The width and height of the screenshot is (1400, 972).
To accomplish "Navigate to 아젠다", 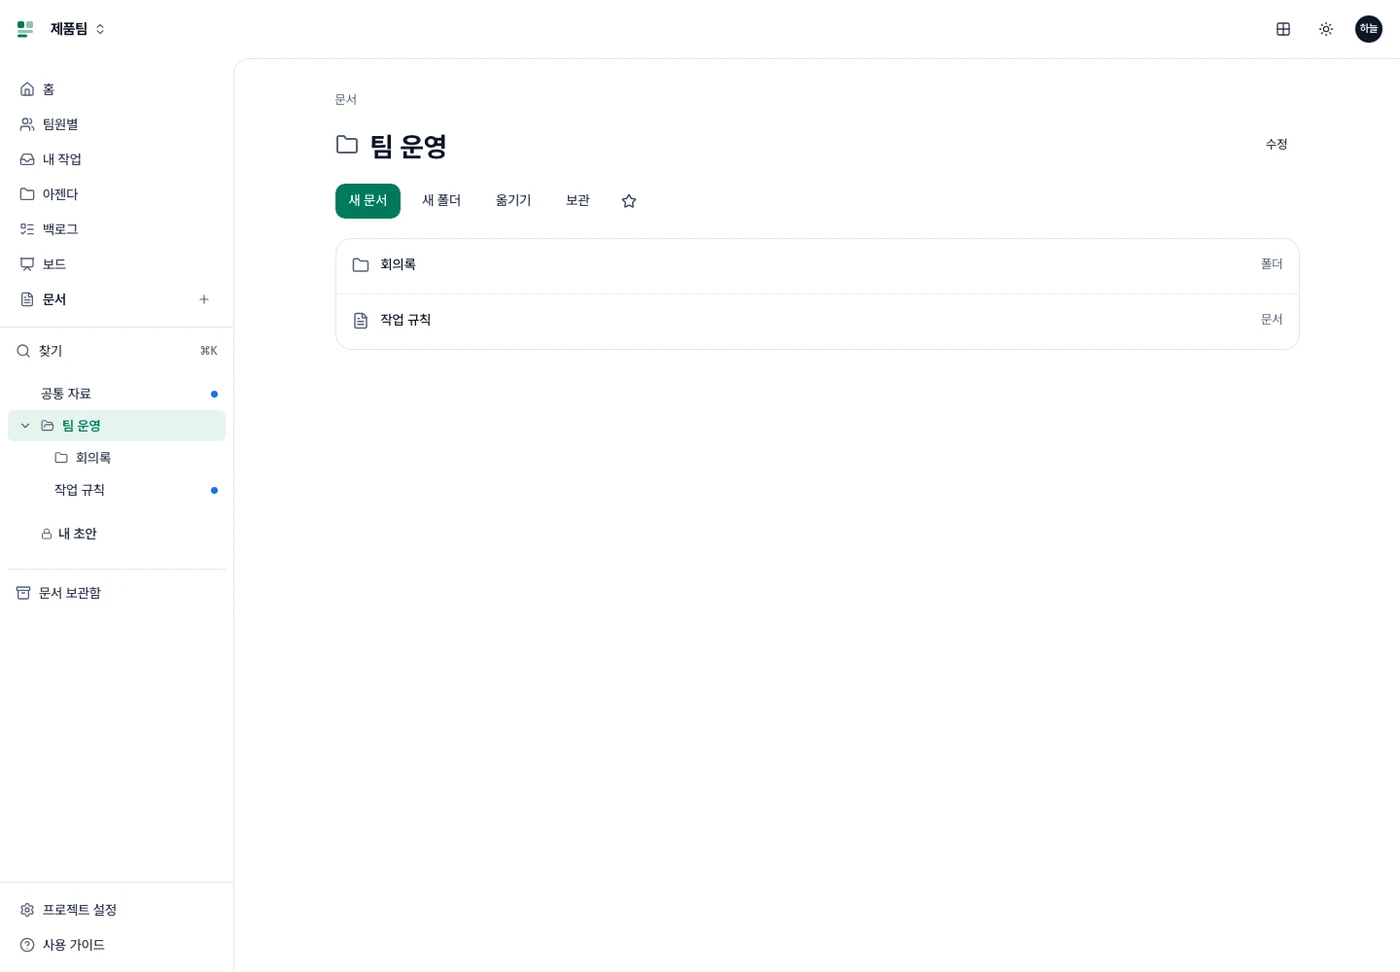I will (x=116, y=194).
